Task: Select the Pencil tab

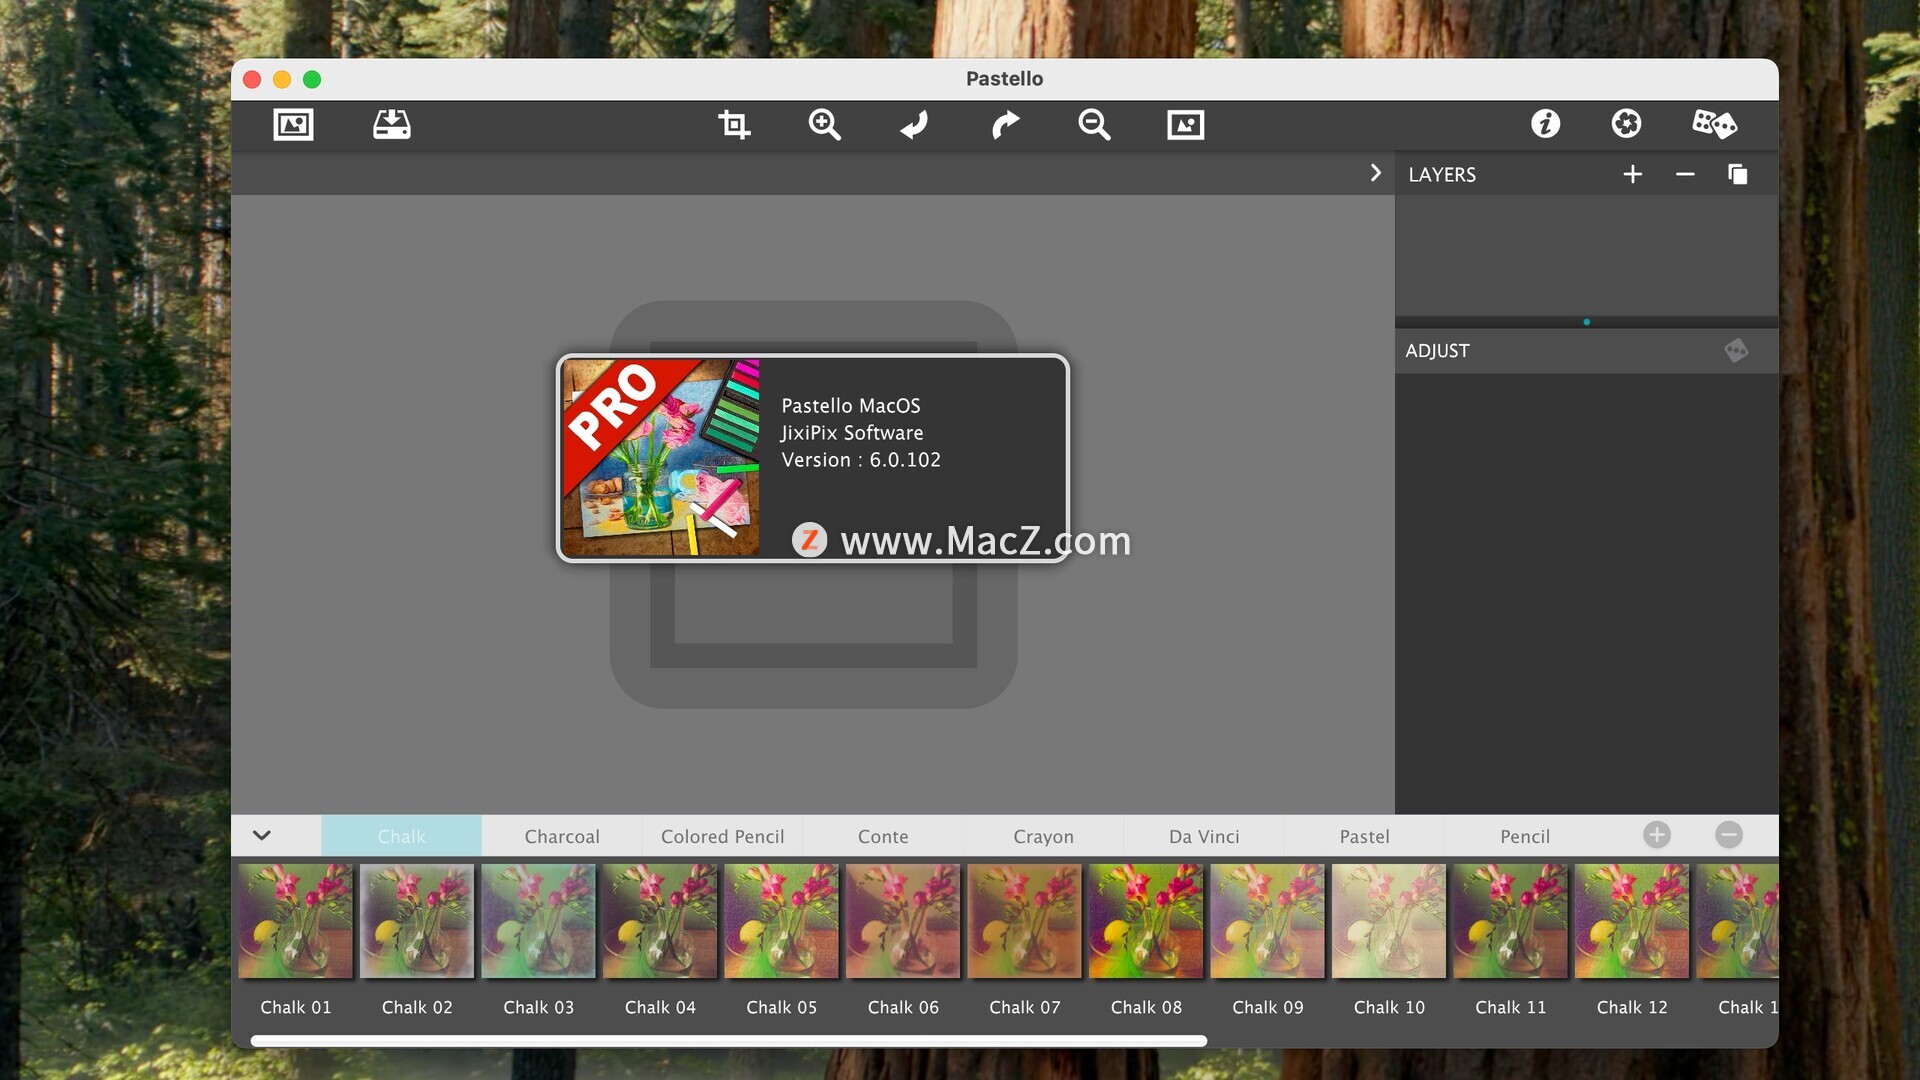Action: point(1525,836)
